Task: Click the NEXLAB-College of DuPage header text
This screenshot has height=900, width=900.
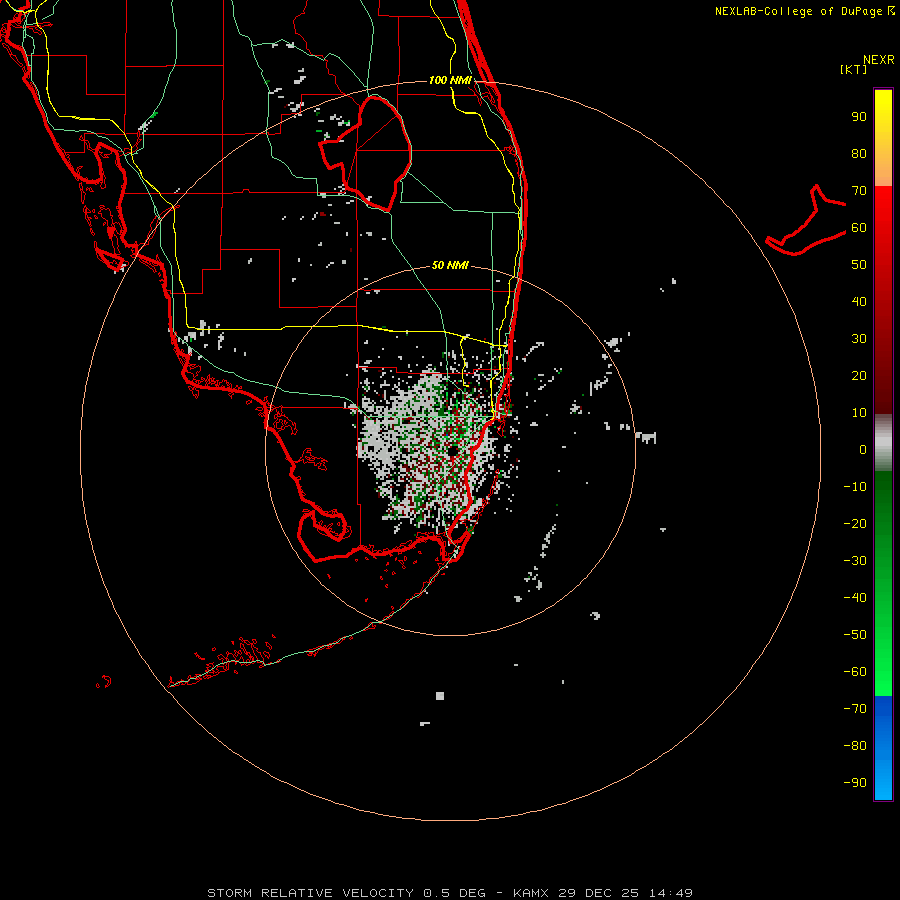Action: [x=804, y=11]
